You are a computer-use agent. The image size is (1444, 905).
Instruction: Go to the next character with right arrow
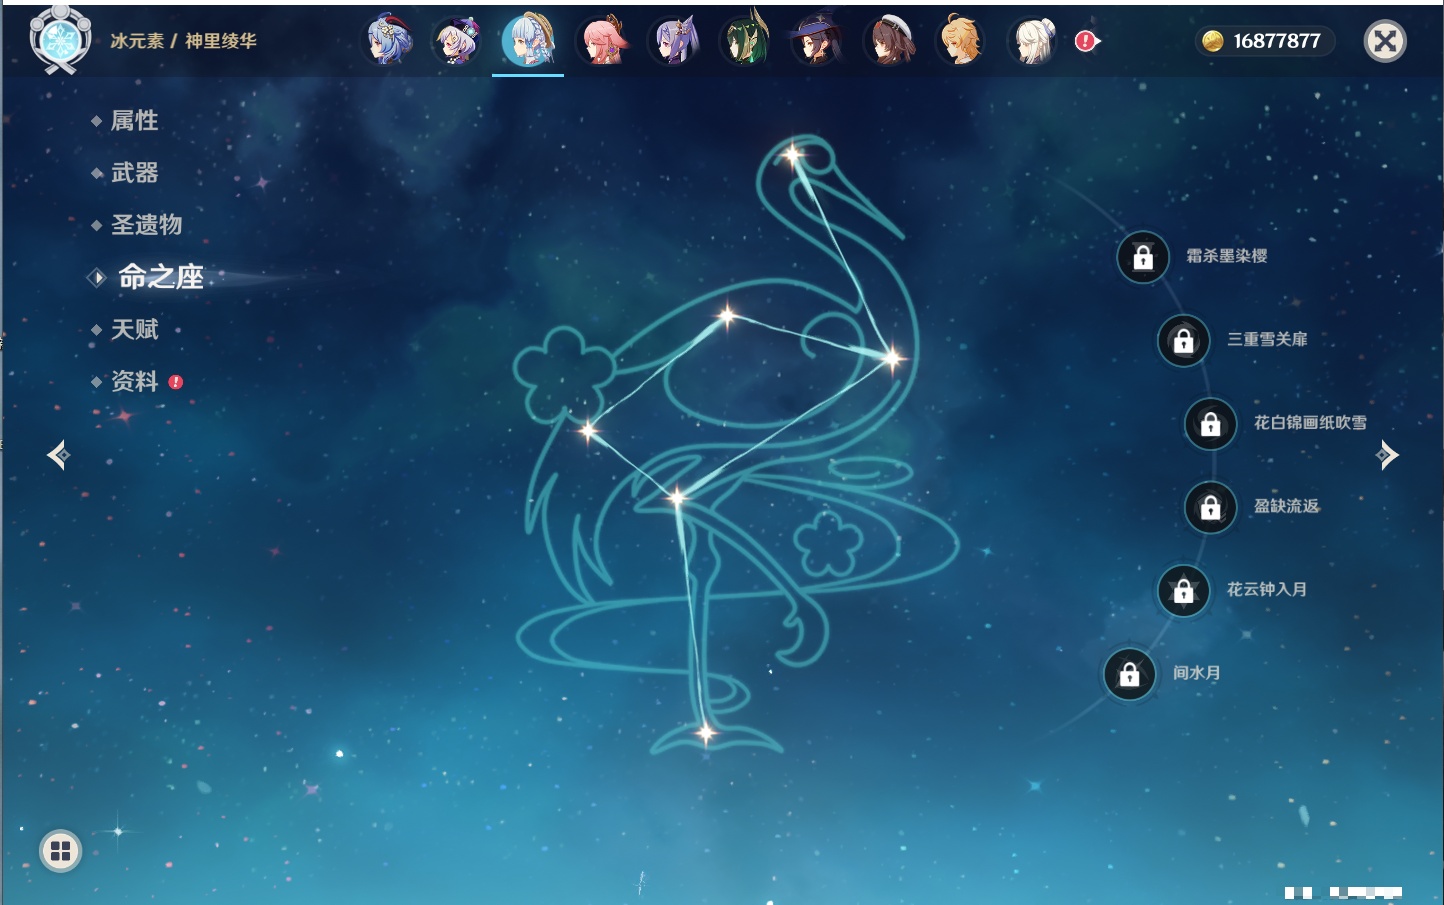(x=1387, y=455)
